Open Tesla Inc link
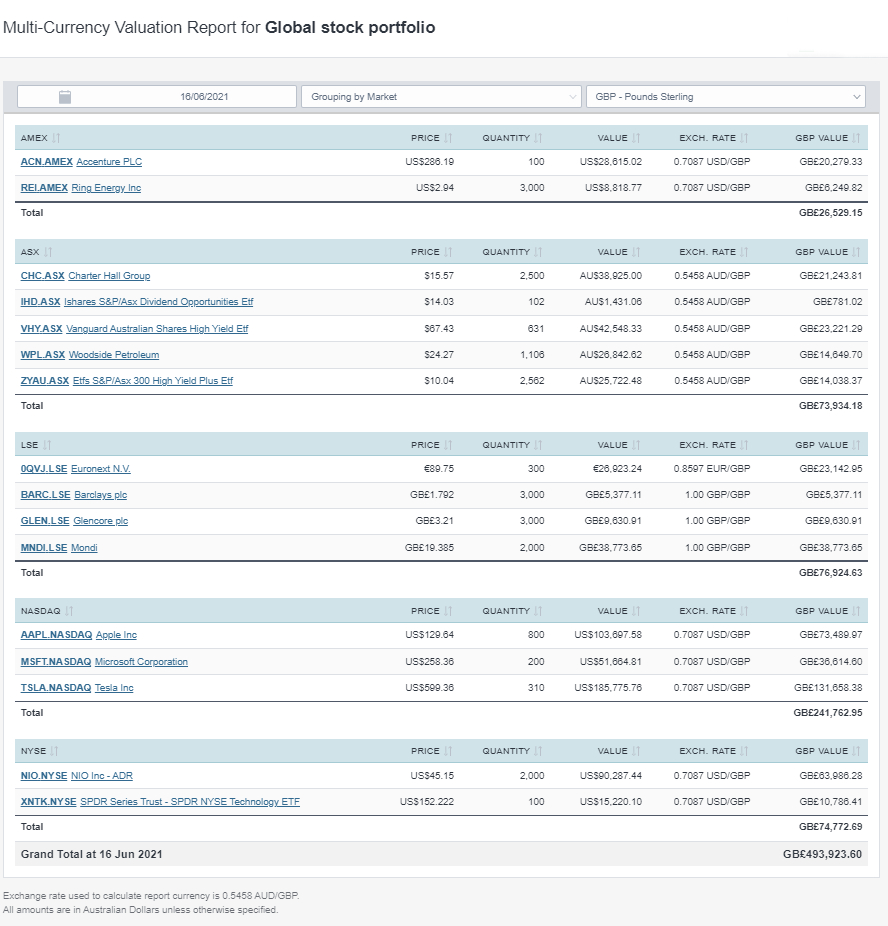Screen dimensions: 888x926 coord(114,688)
